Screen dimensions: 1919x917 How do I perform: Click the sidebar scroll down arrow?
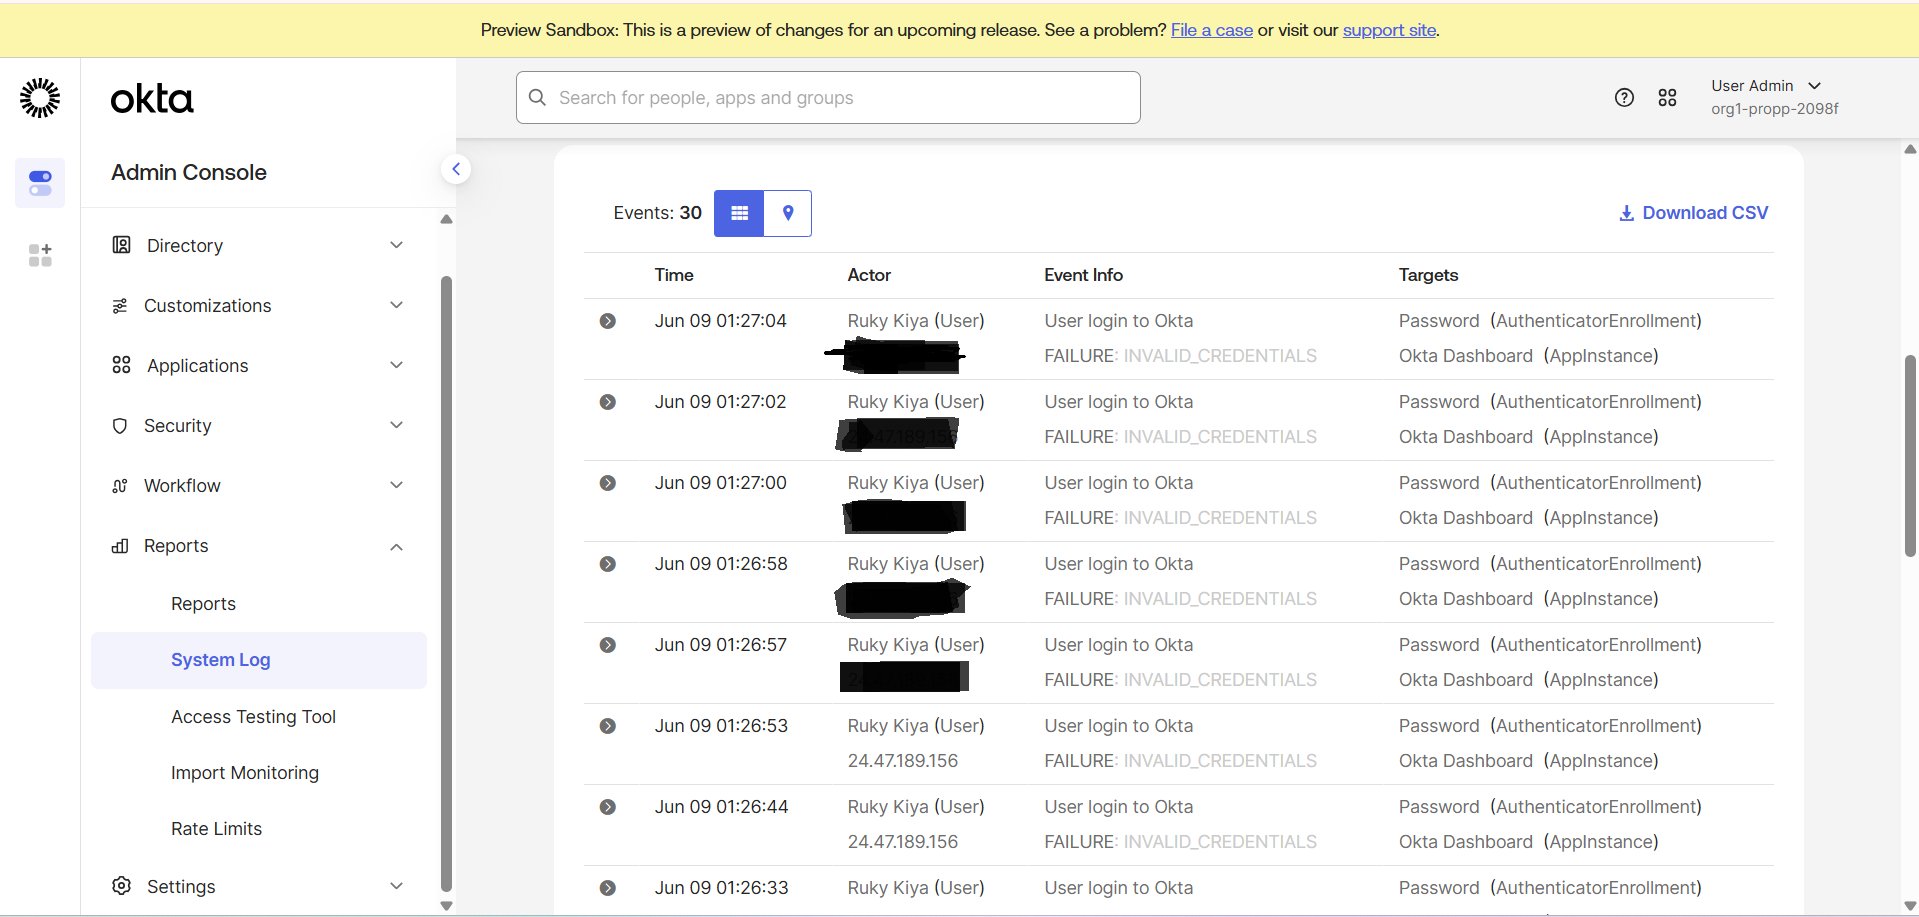[446, 906]
